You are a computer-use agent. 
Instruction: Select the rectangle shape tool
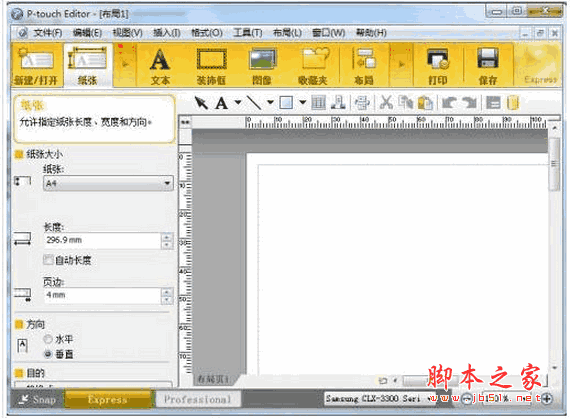(286, 103)
